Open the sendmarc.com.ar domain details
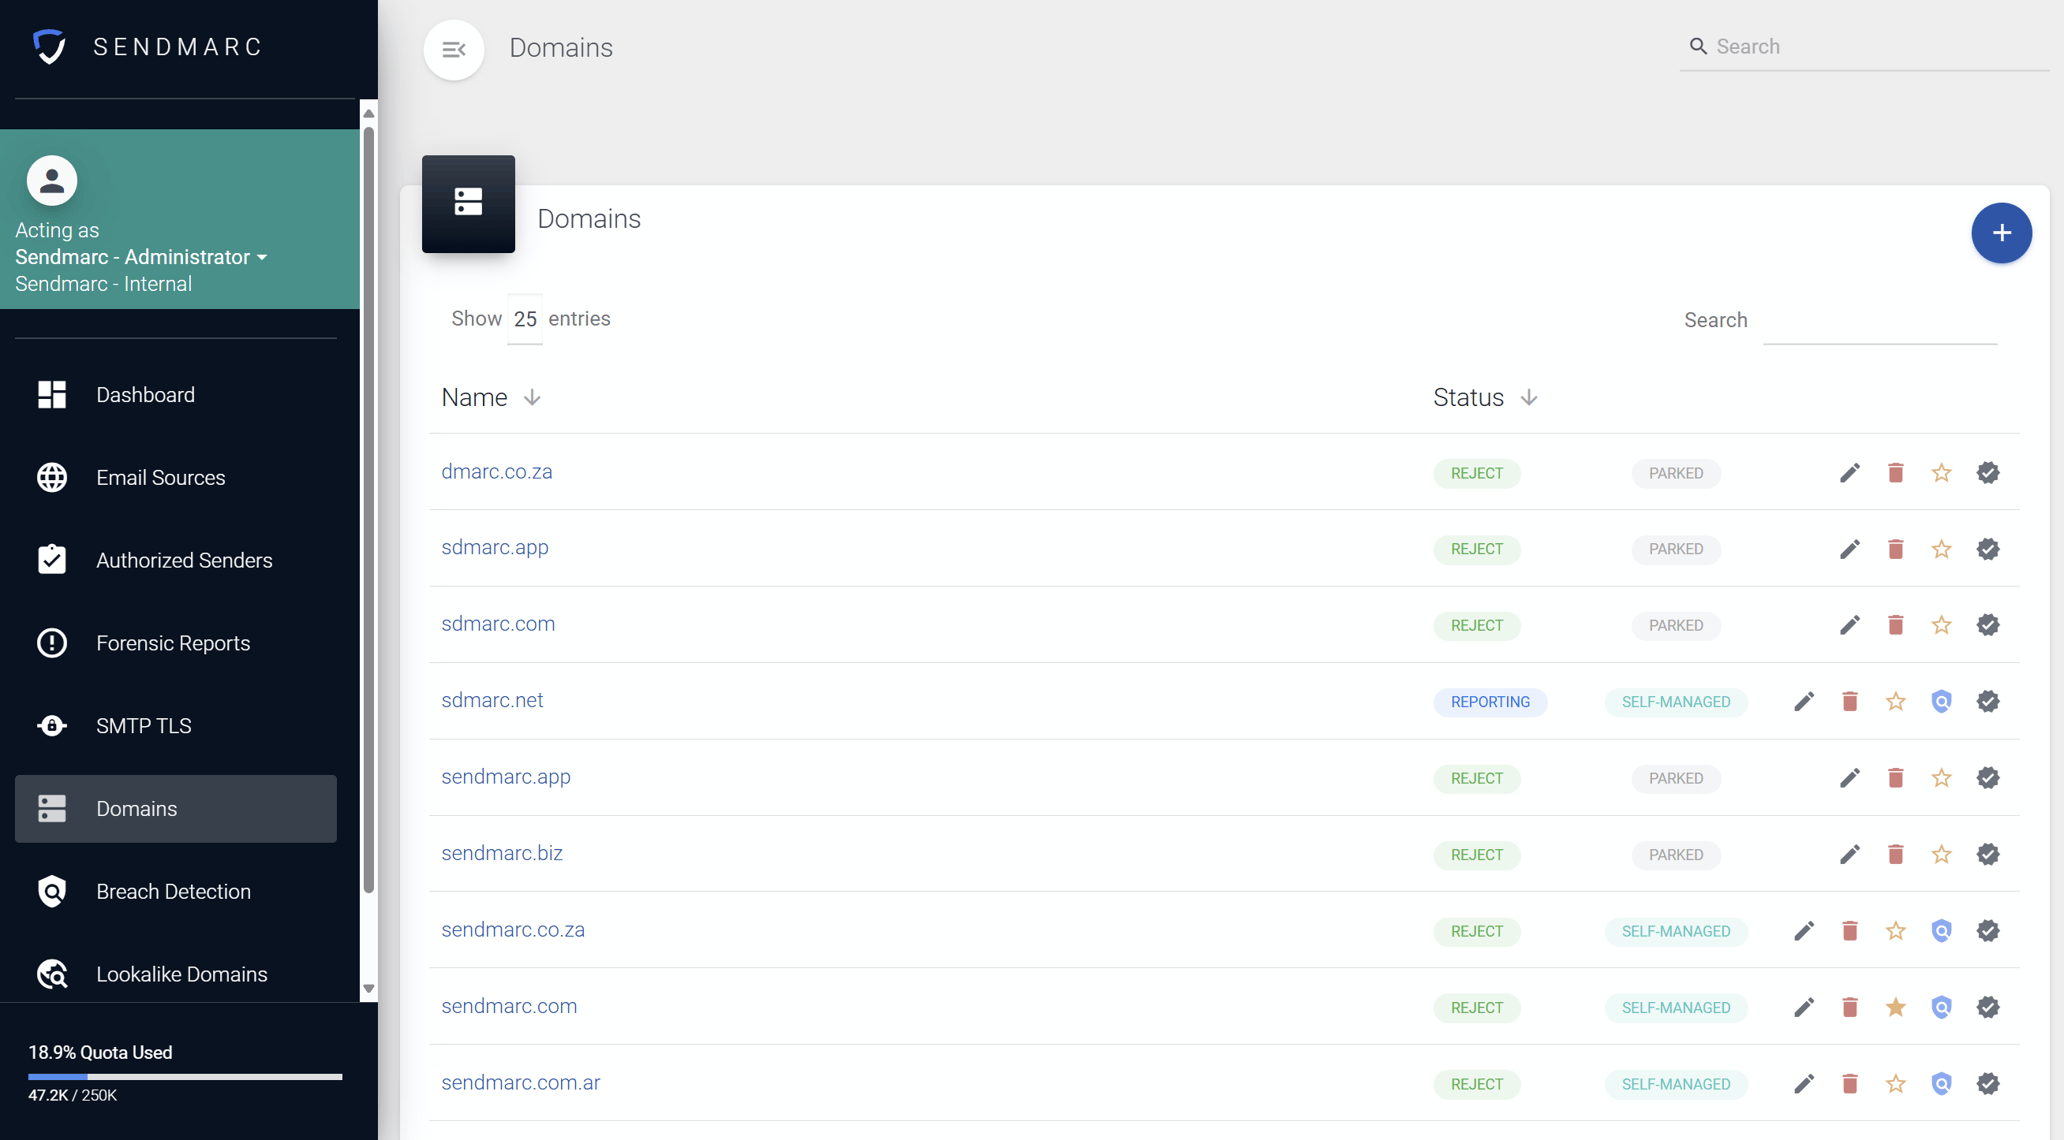Viewport: 2064px width, 1140px height. (520, 1082)
